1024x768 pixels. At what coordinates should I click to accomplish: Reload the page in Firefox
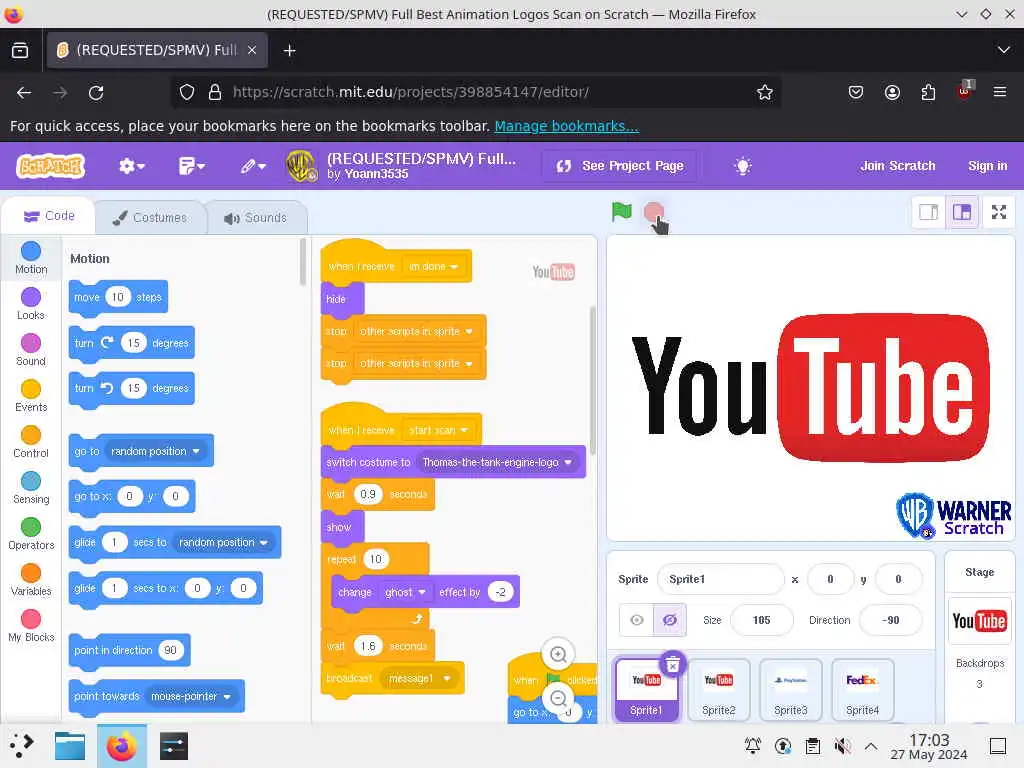coord(96,93)
